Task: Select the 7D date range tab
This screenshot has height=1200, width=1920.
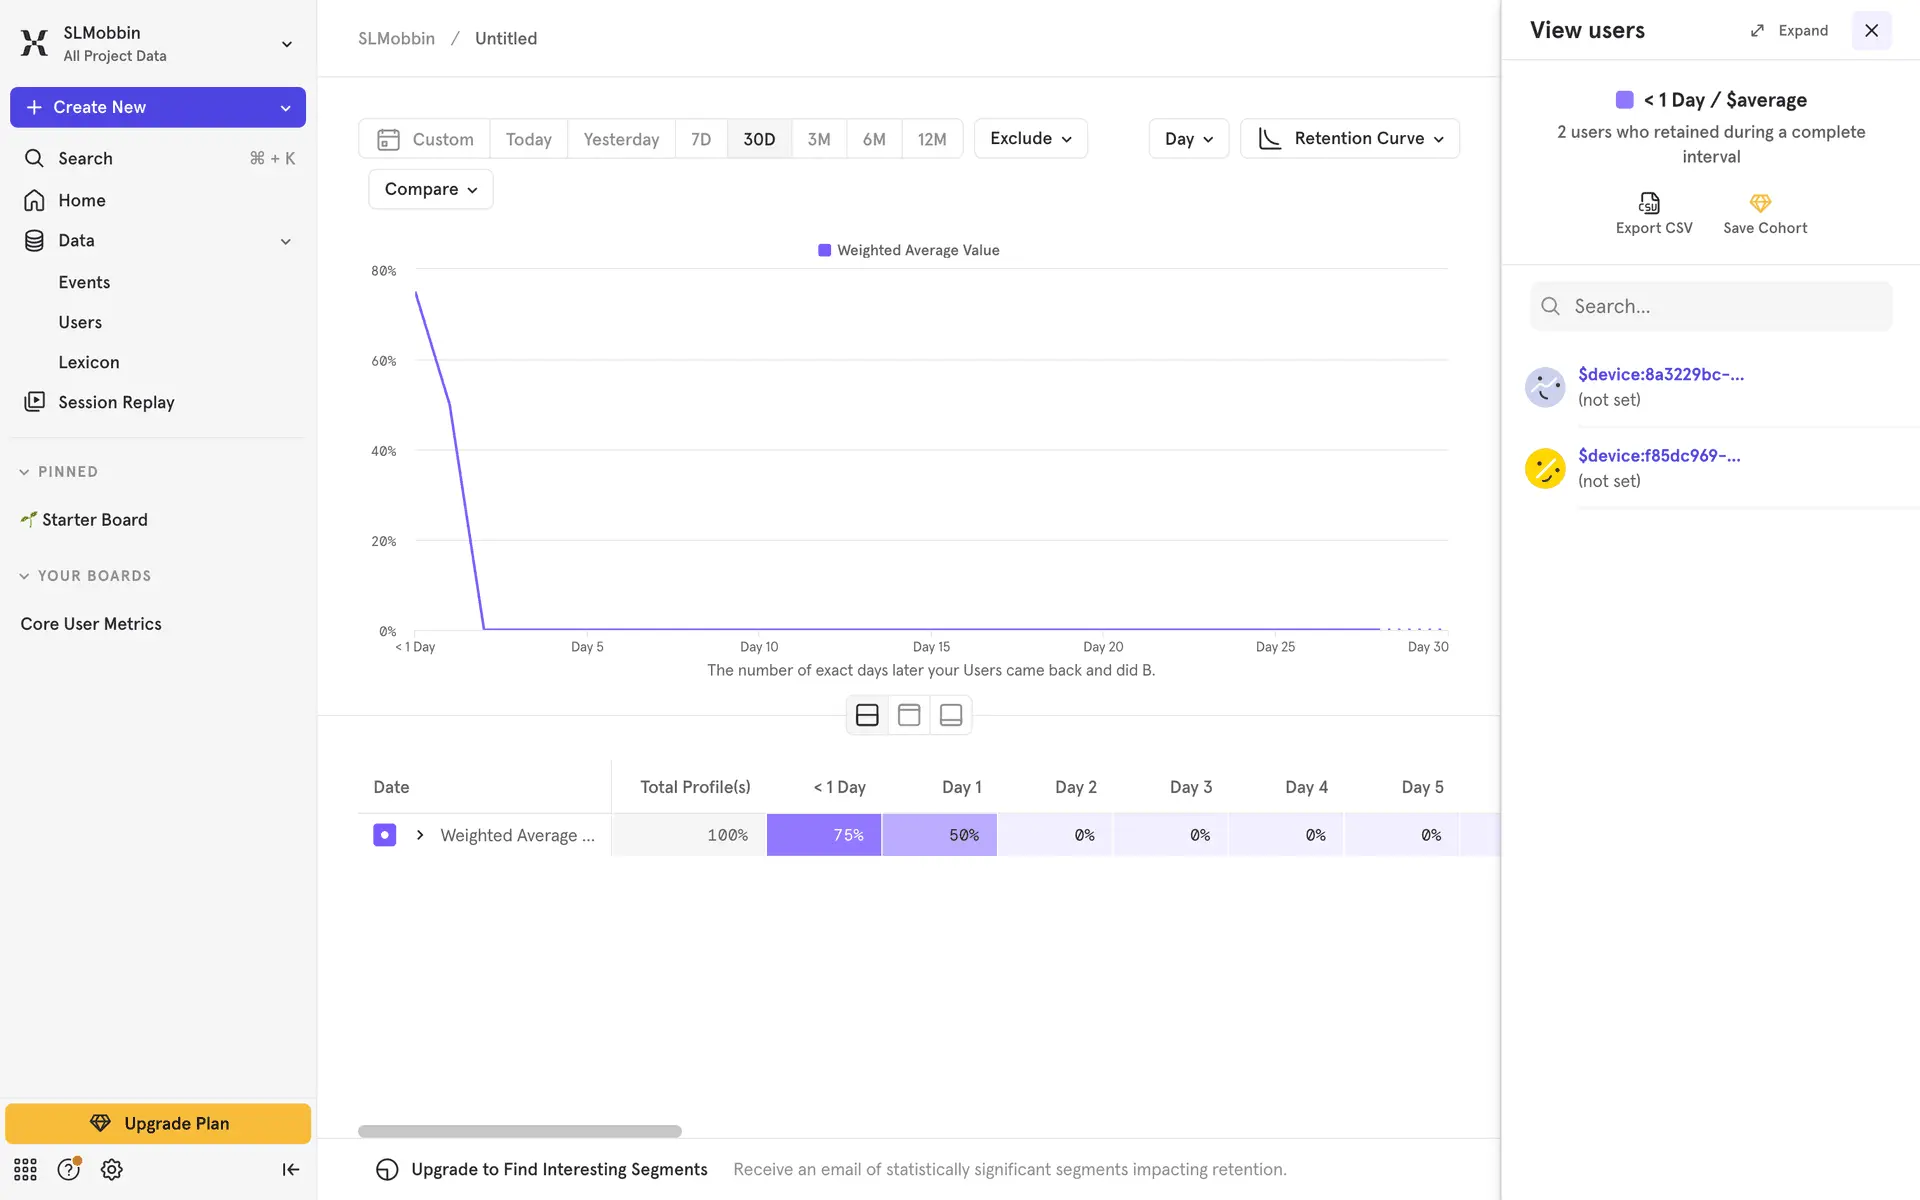Action: pos(701,139)
